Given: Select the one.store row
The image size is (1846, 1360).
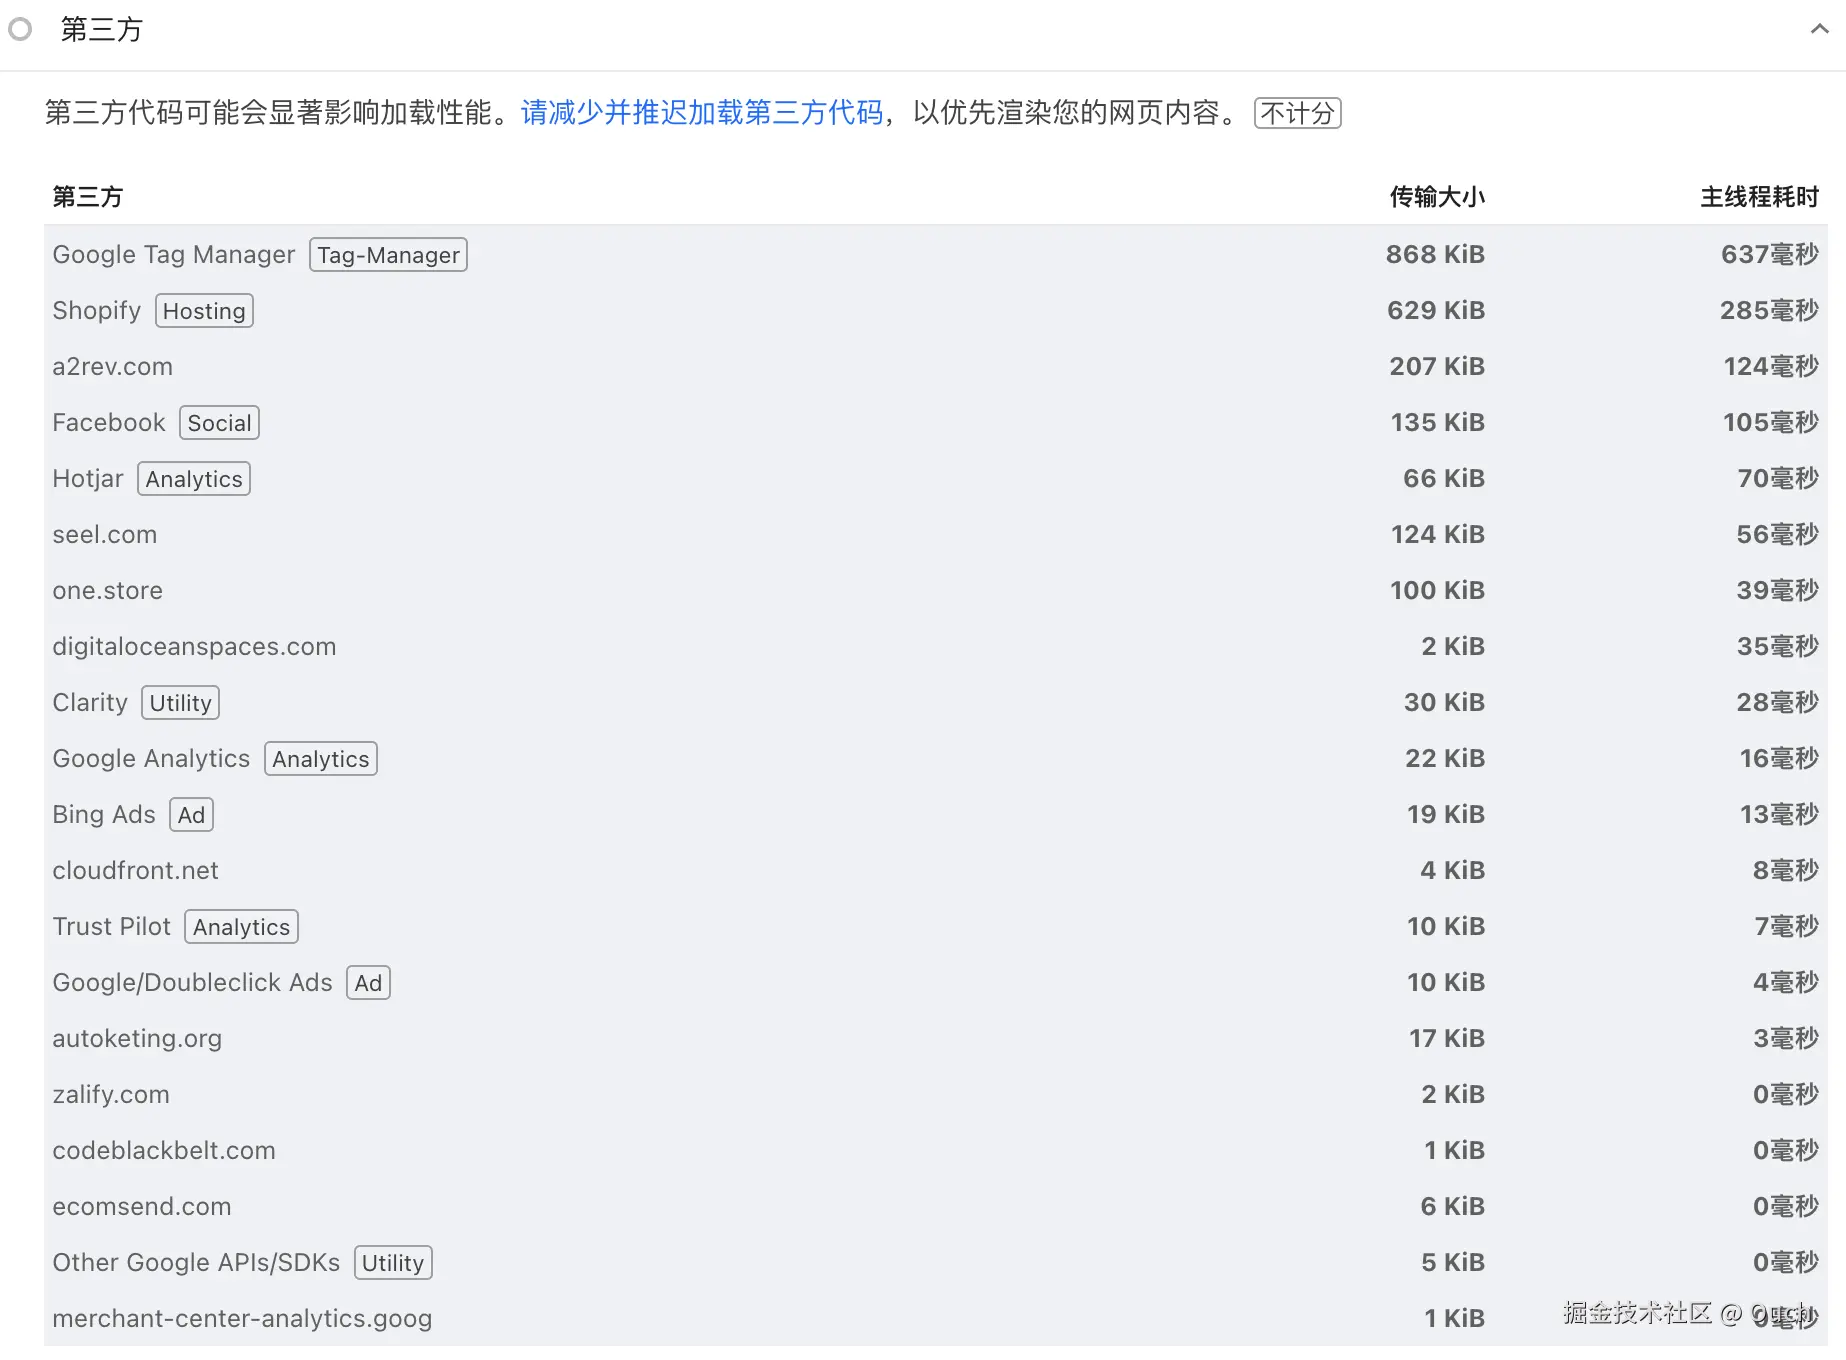Looking at the screenshot, I should 936,591.
